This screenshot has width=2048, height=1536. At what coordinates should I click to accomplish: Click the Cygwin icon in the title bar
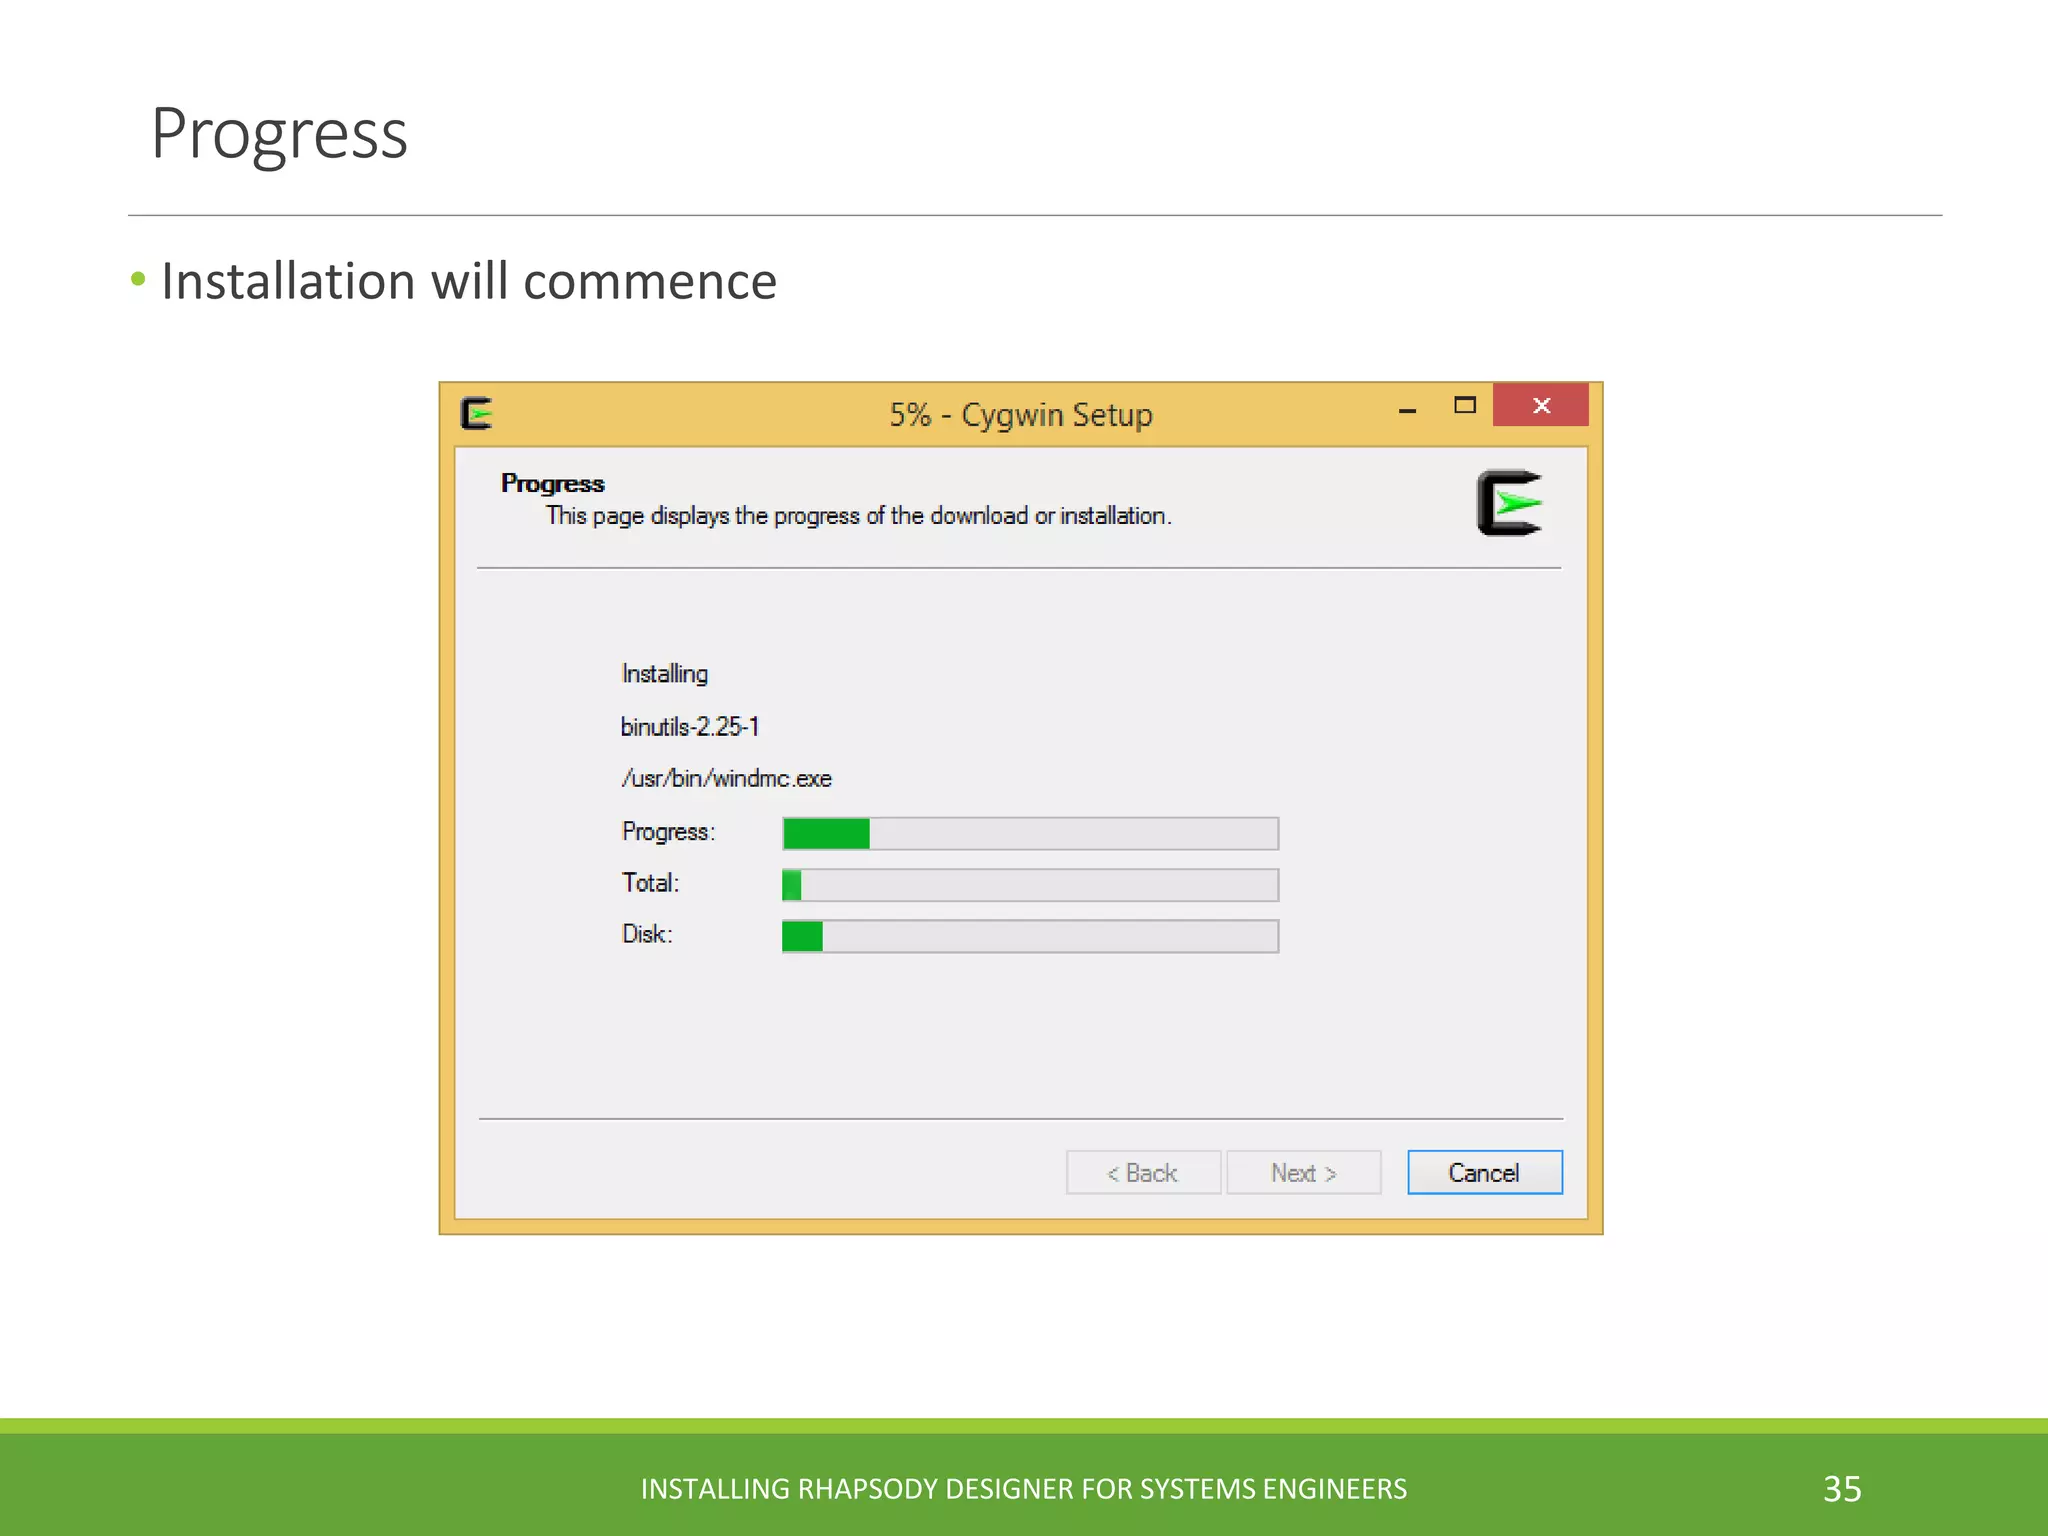click(477, 413)
